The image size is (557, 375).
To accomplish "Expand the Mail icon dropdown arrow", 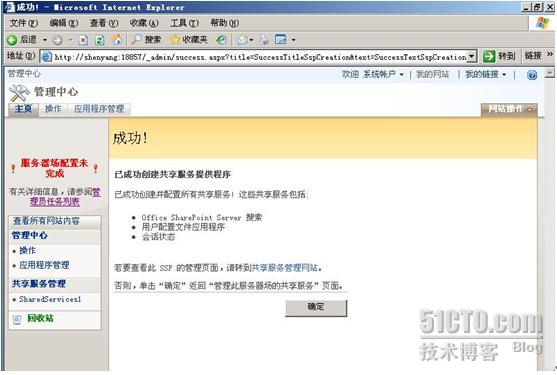I will point(252,40).
